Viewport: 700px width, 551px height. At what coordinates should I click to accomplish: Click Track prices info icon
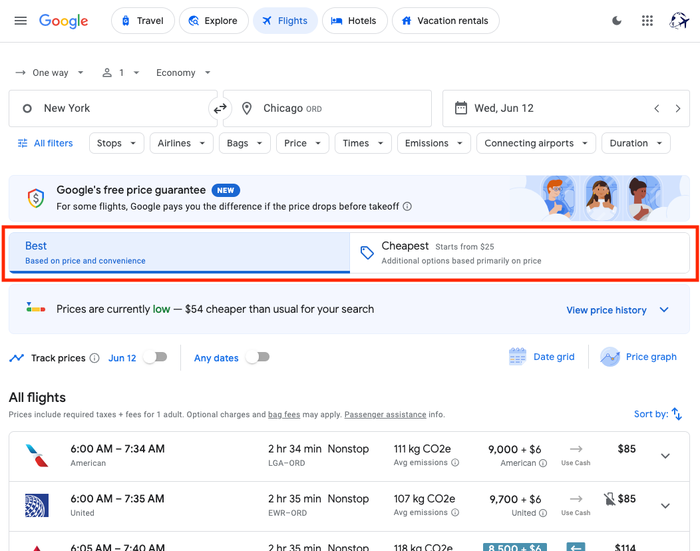coord(94,358)
